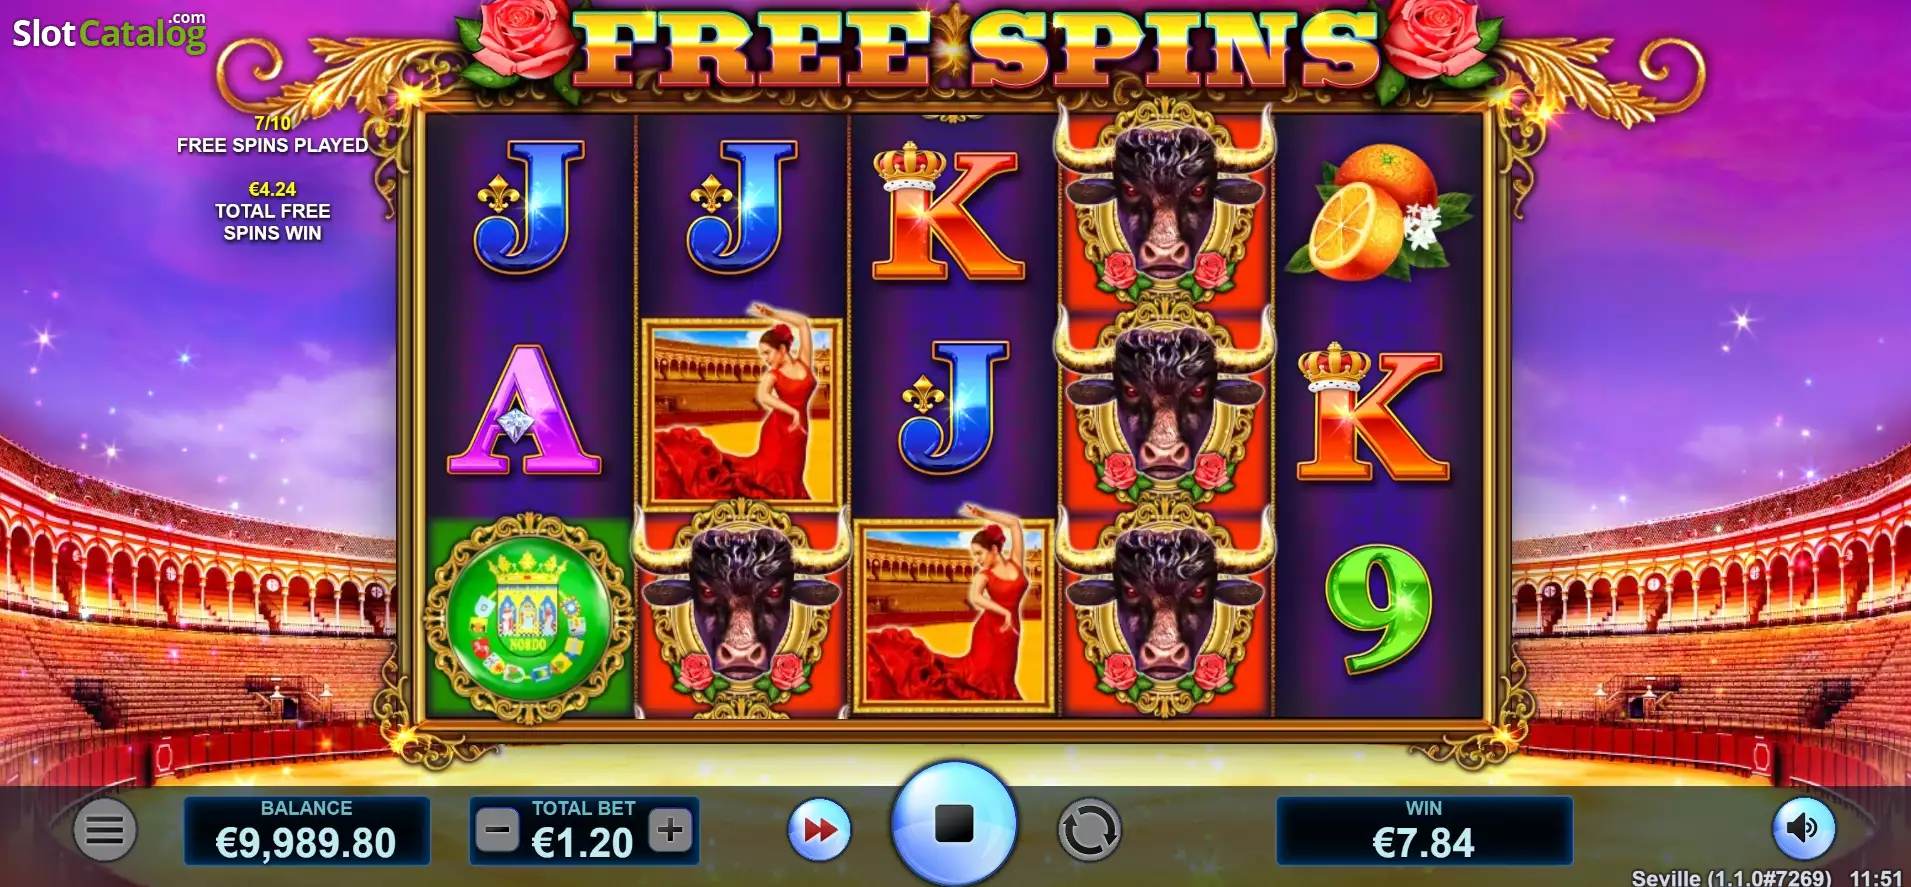This screenshot has width=1911, height=887.
Task: Open autoplay circular arrows button
Action: [1089, 830]
